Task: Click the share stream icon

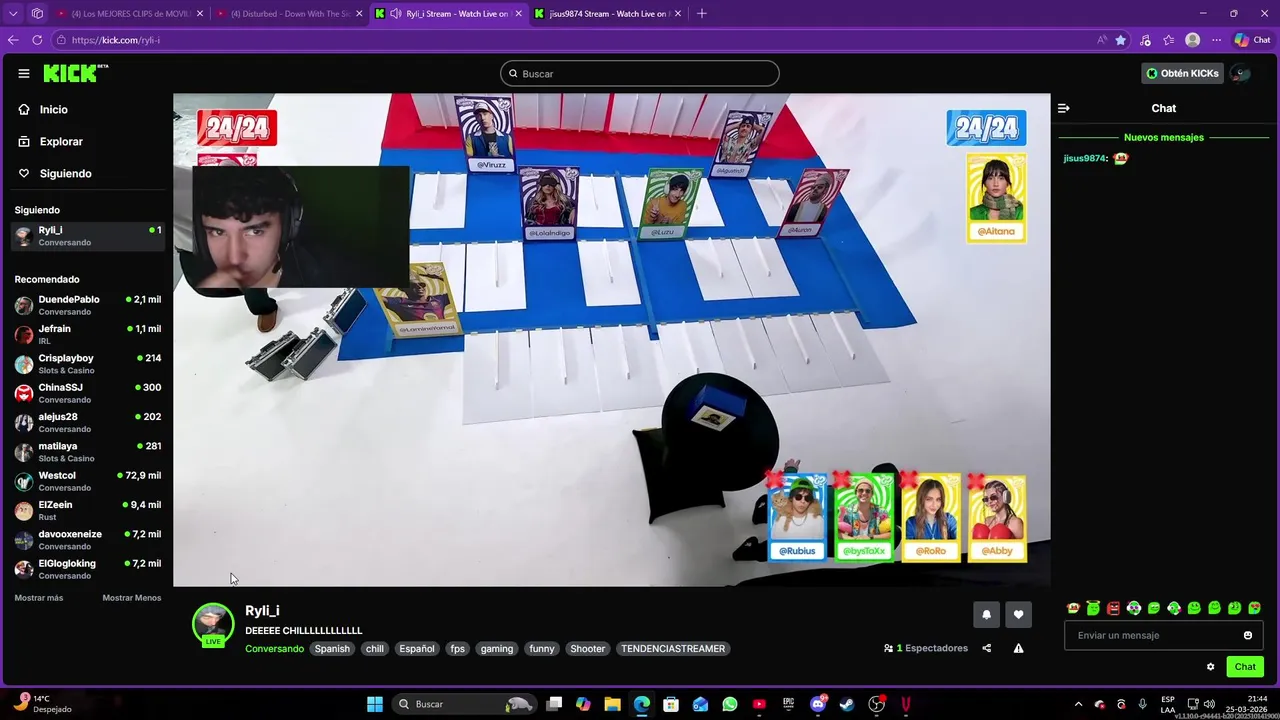Action: (986, 648)
